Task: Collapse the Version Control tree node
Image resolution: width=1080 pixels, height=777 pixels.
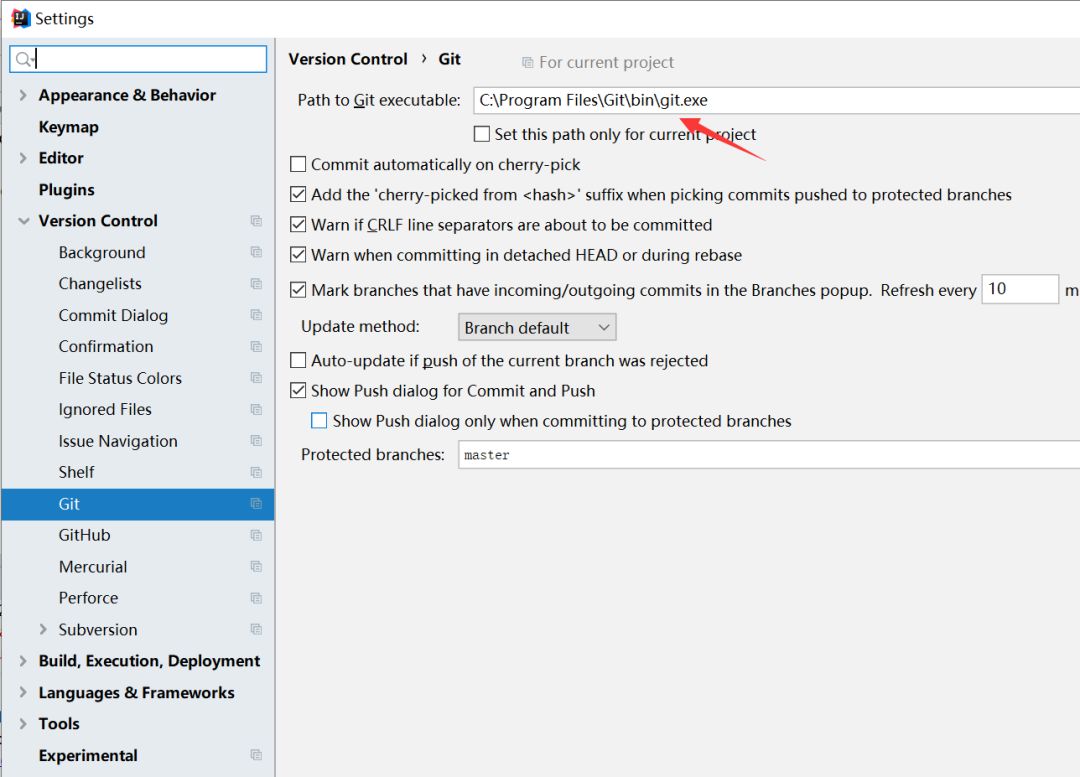Action: 23,221
